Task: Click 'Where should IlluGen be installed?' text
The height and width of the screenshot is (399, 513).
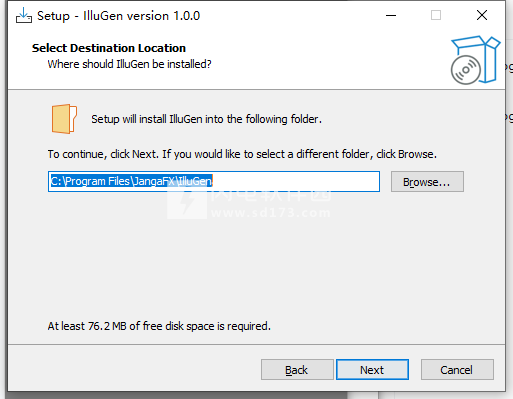Action: coord(129,64)
